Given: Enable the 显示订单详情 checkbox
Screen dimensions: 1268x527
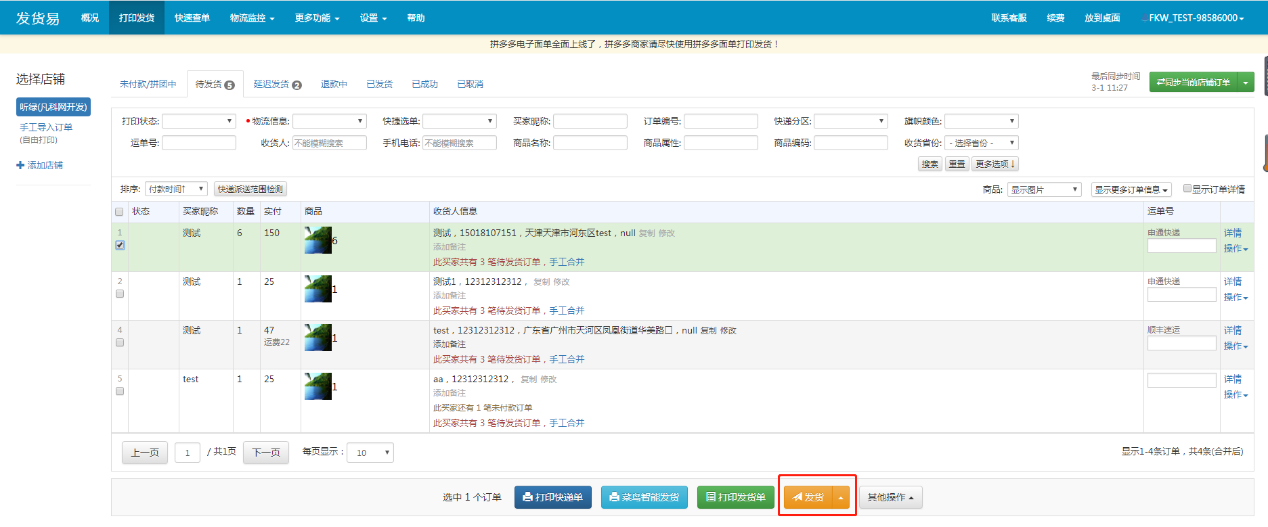Looking at the screenshot, I should point(1187,188).
